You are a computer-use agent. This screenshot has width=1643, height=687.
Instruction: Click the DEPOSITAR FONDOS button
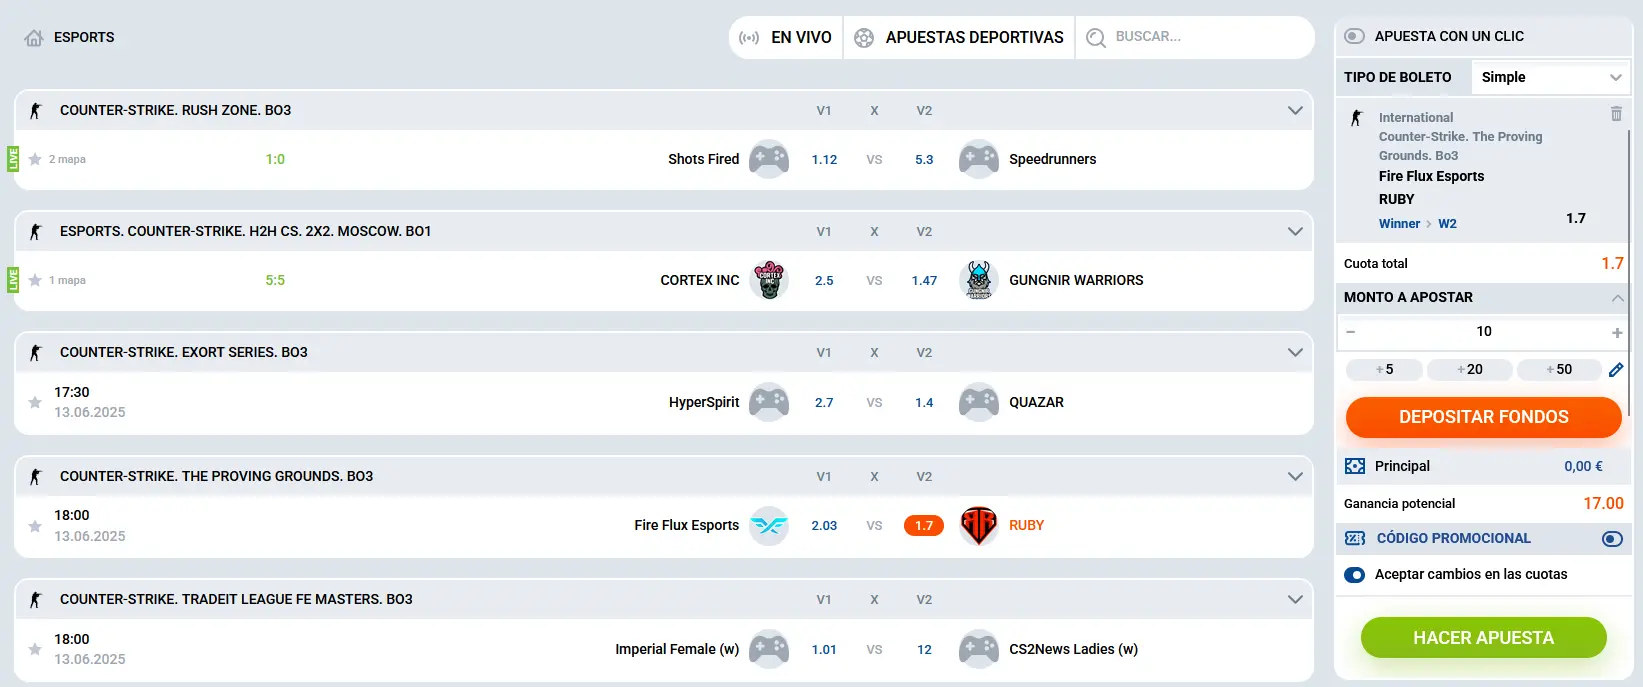[1483, 417]
